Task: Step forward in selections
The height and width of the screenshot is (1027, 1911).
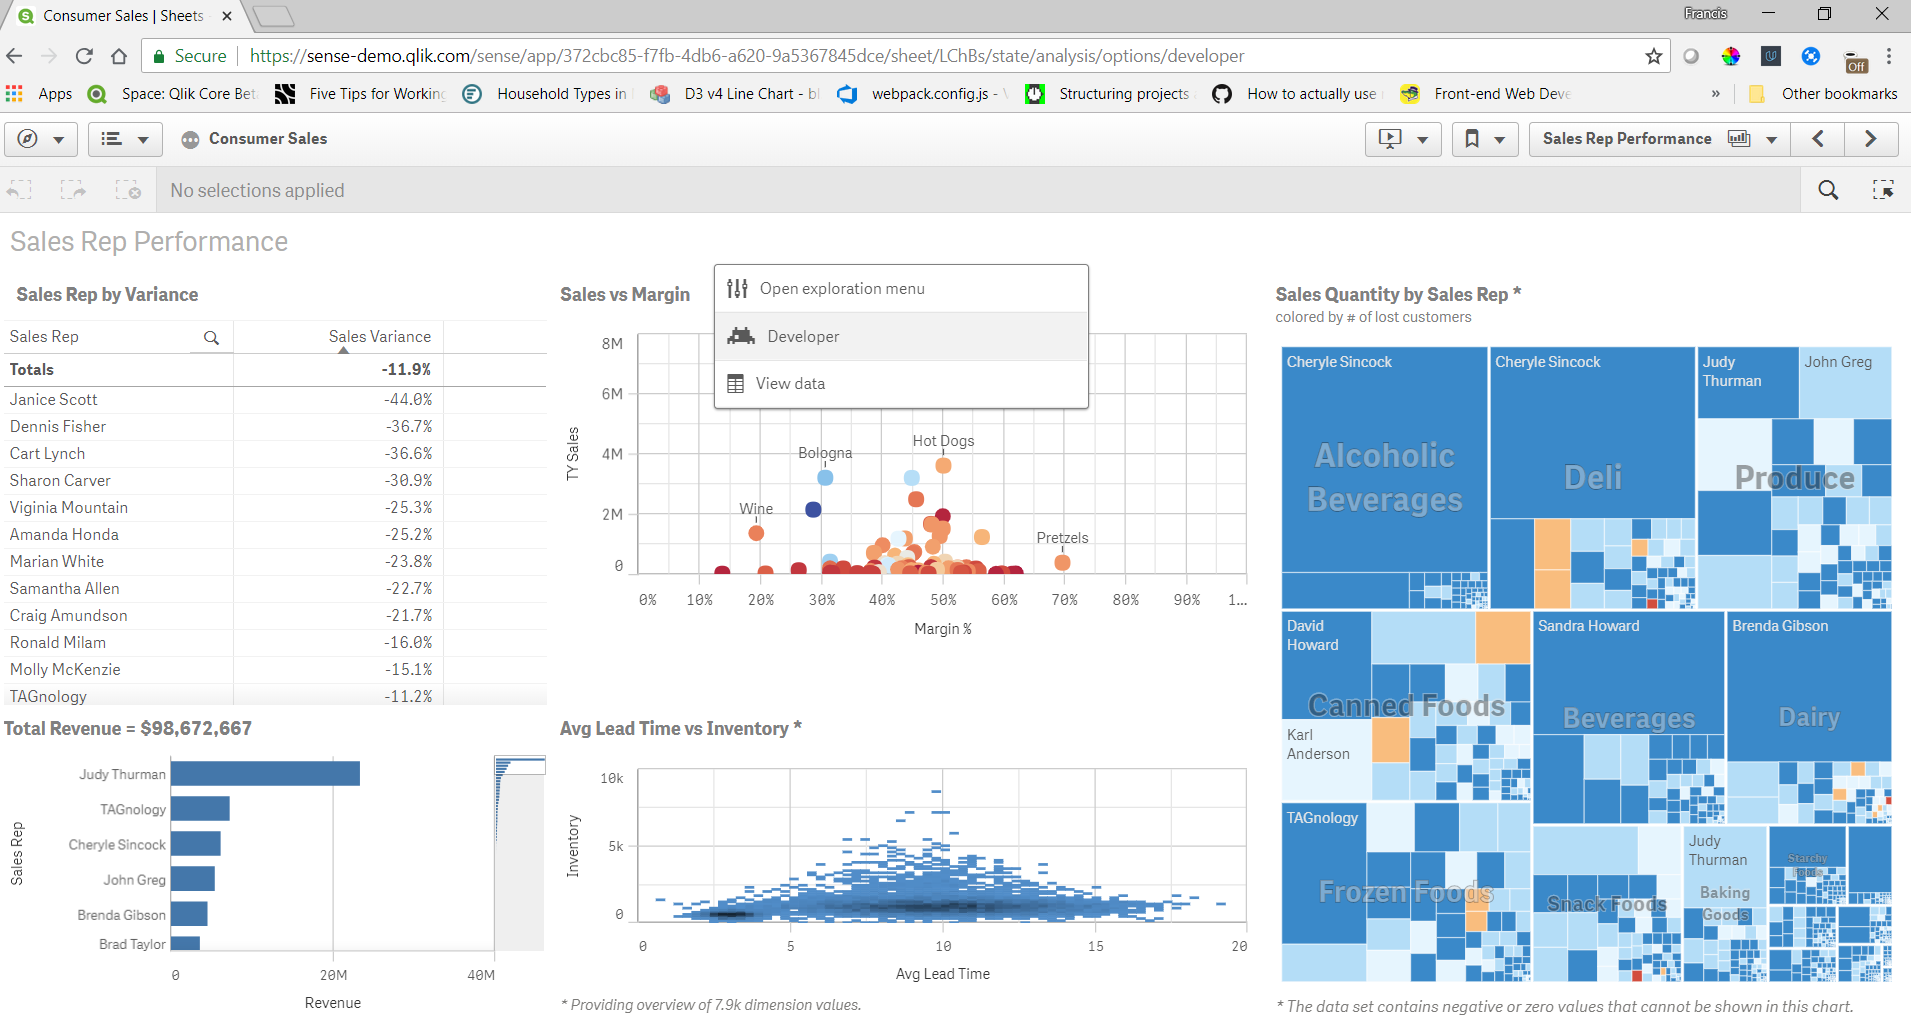Action: pos(74,190)
